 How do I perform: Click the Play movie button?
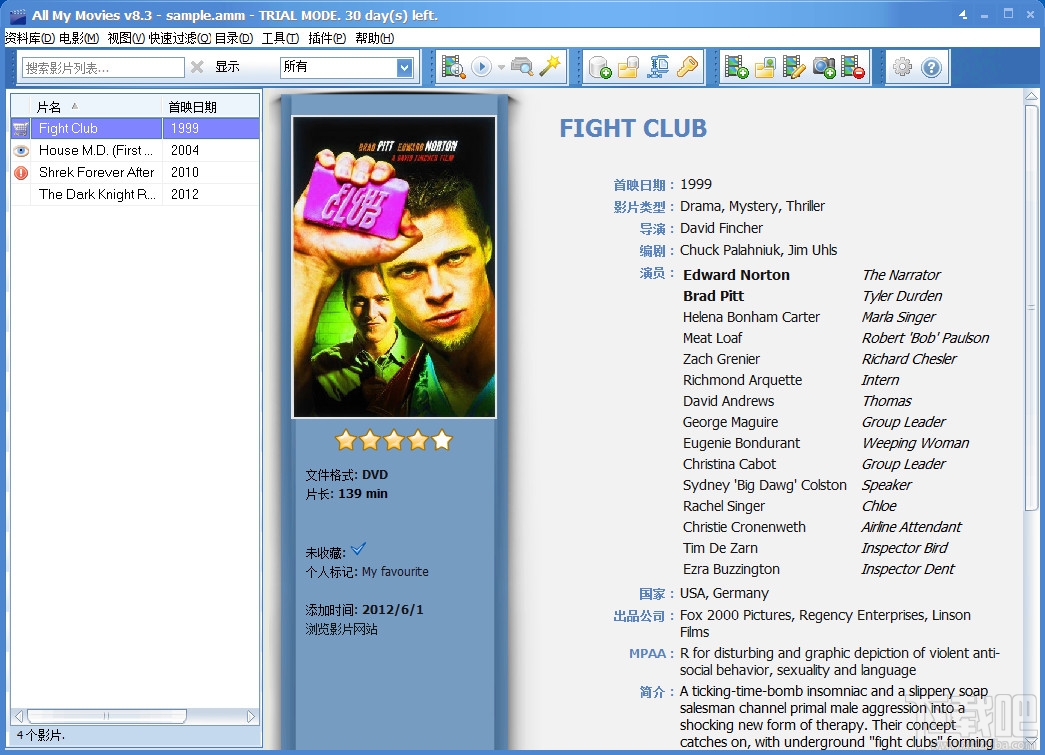pyautogui.click(x=481, y=67)
